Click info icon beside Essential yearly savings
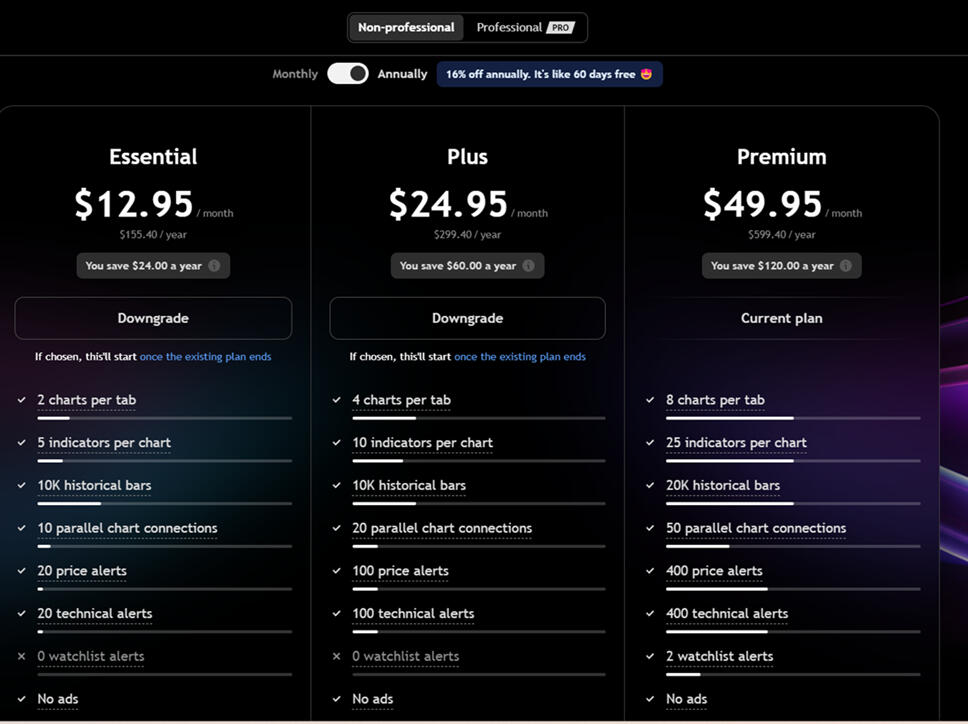968x724 pixels. (x=214, y=266)
